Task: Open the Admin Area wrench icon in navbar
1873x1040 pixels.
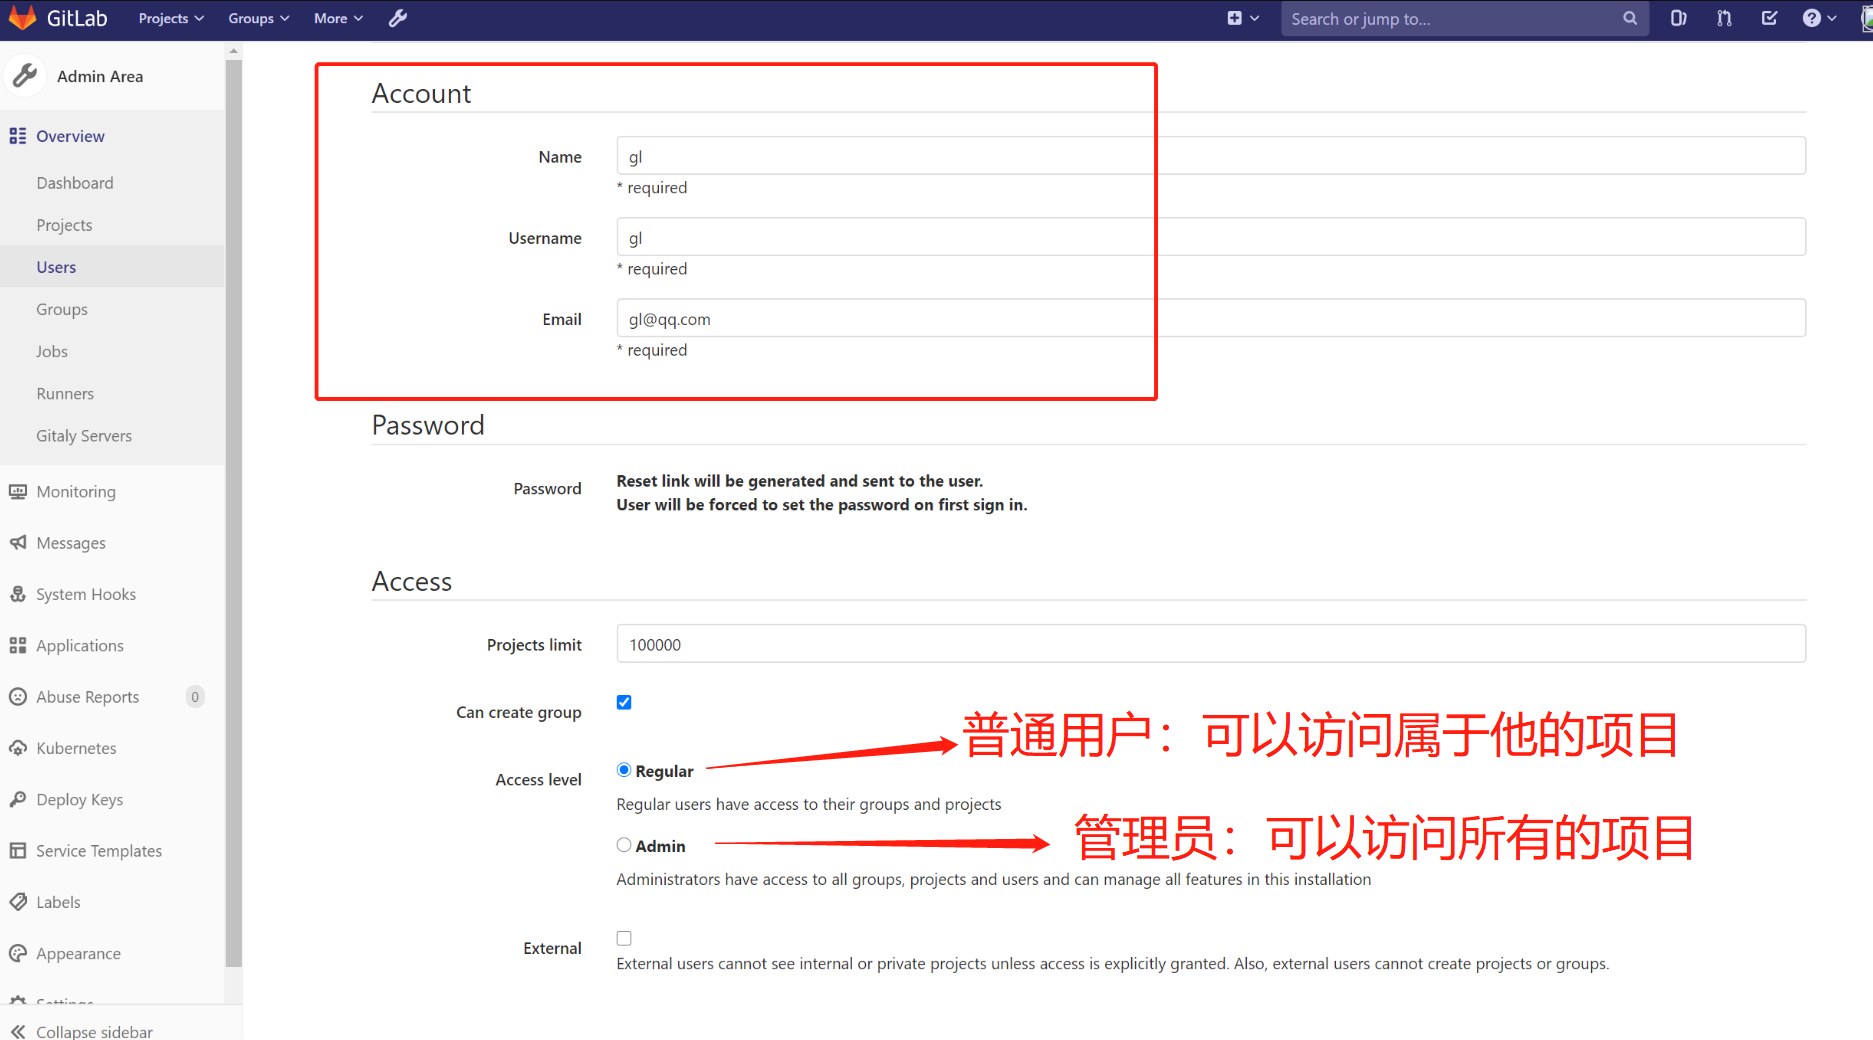Action: coord(398,18)
